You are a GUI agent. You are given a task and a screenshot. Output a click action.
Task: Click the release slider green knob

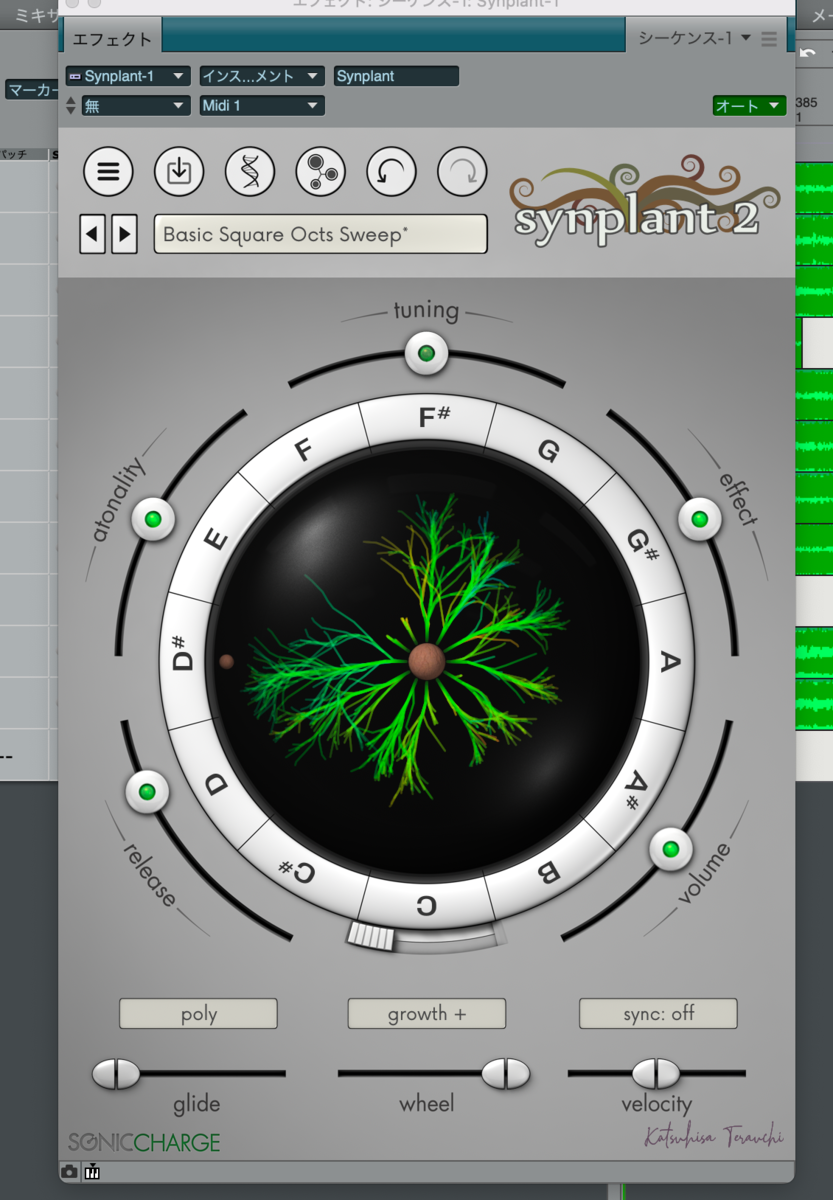147,792
